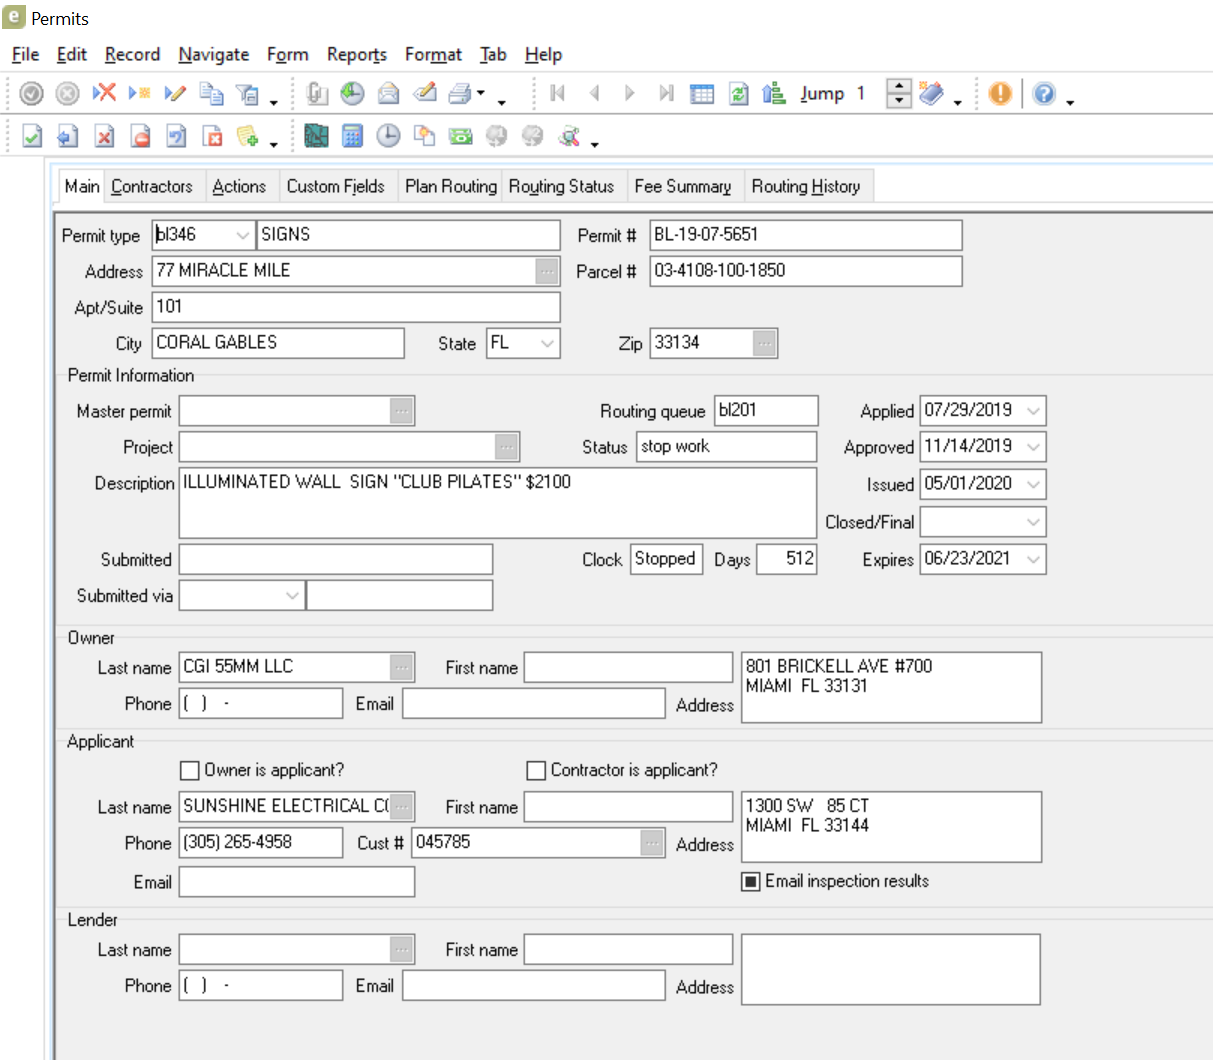The width and height of the screenshot is (1213, 1060).
Task: Check the 'Owner is applicant?' checkbox
Action: click(x=189, y=770)
